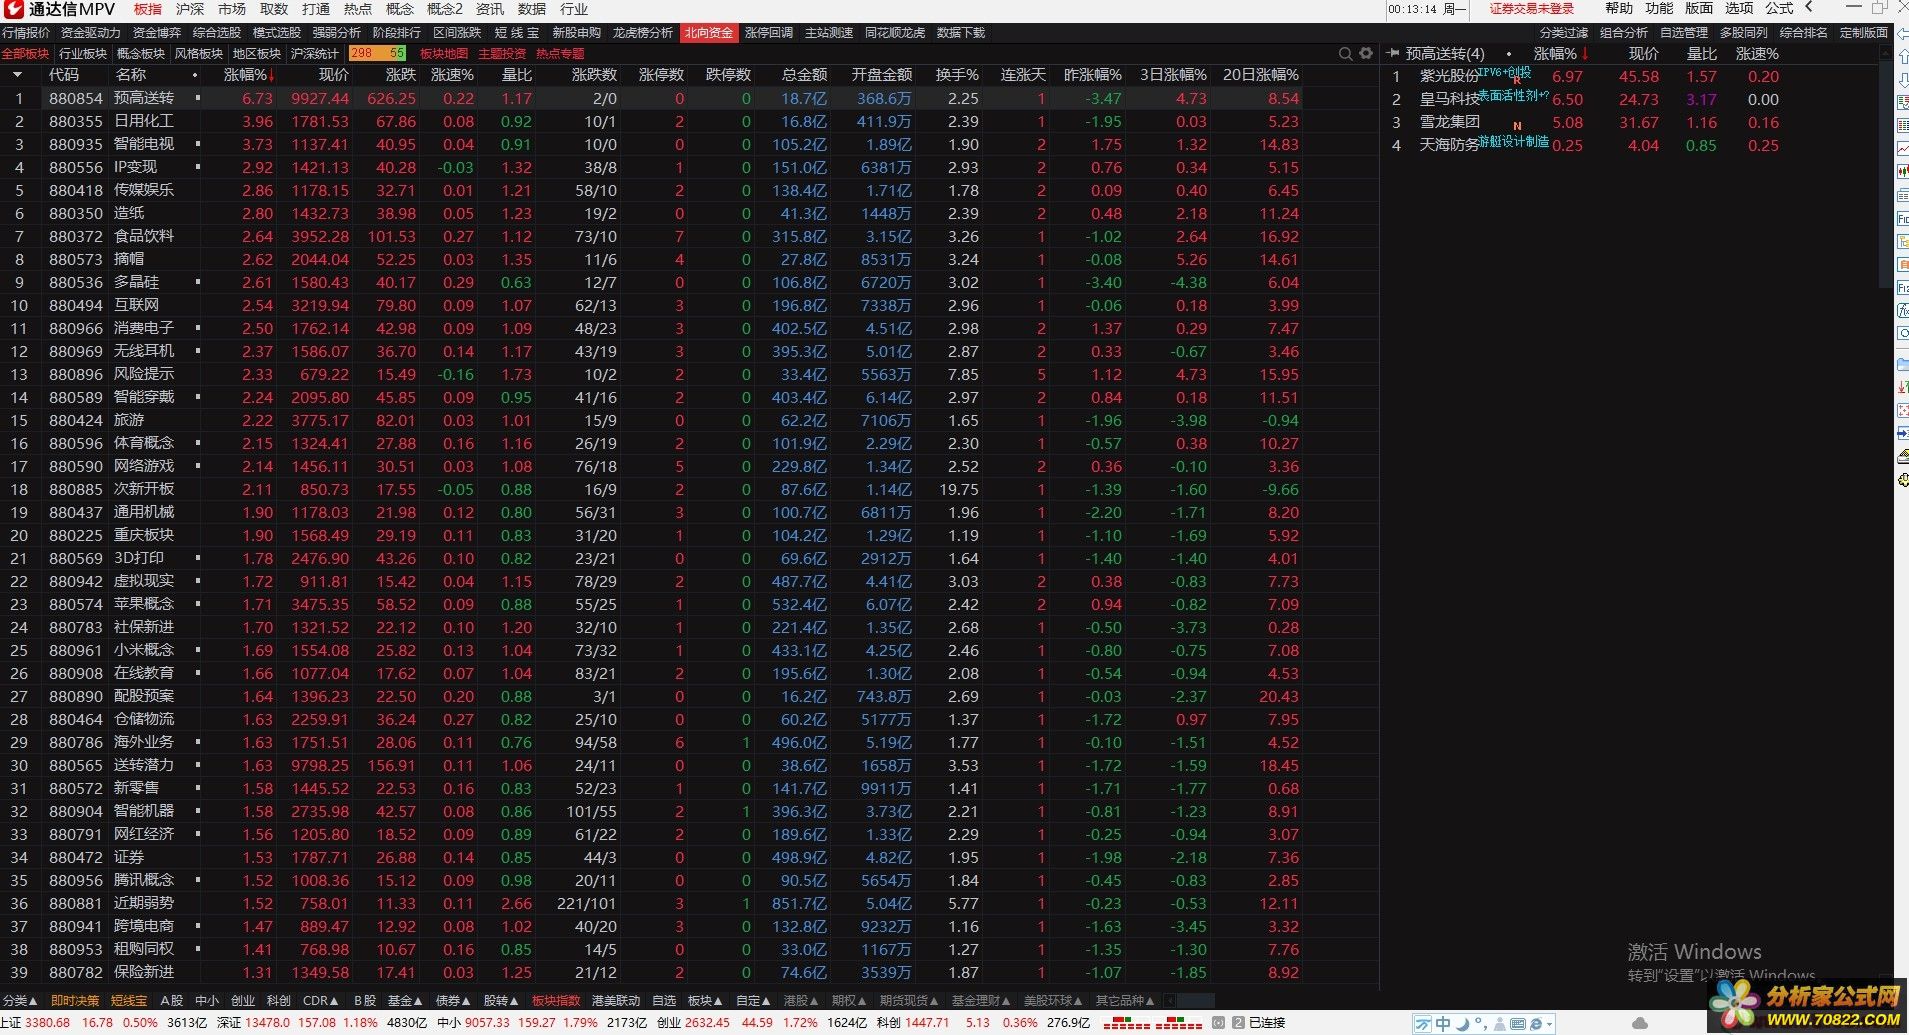Expand the 自定▲ bottom menu
This screenshot has width=1909, height=1035.
(x=753, y=1000)
